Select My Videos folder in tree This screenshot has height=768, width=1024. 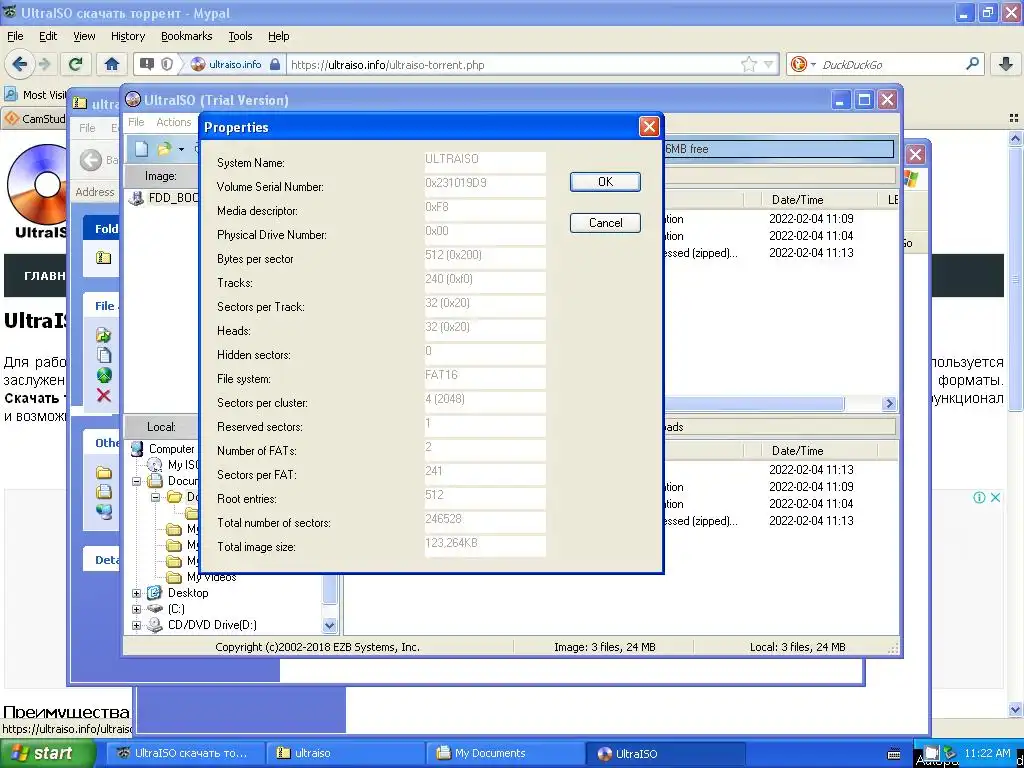pos(212,577)
